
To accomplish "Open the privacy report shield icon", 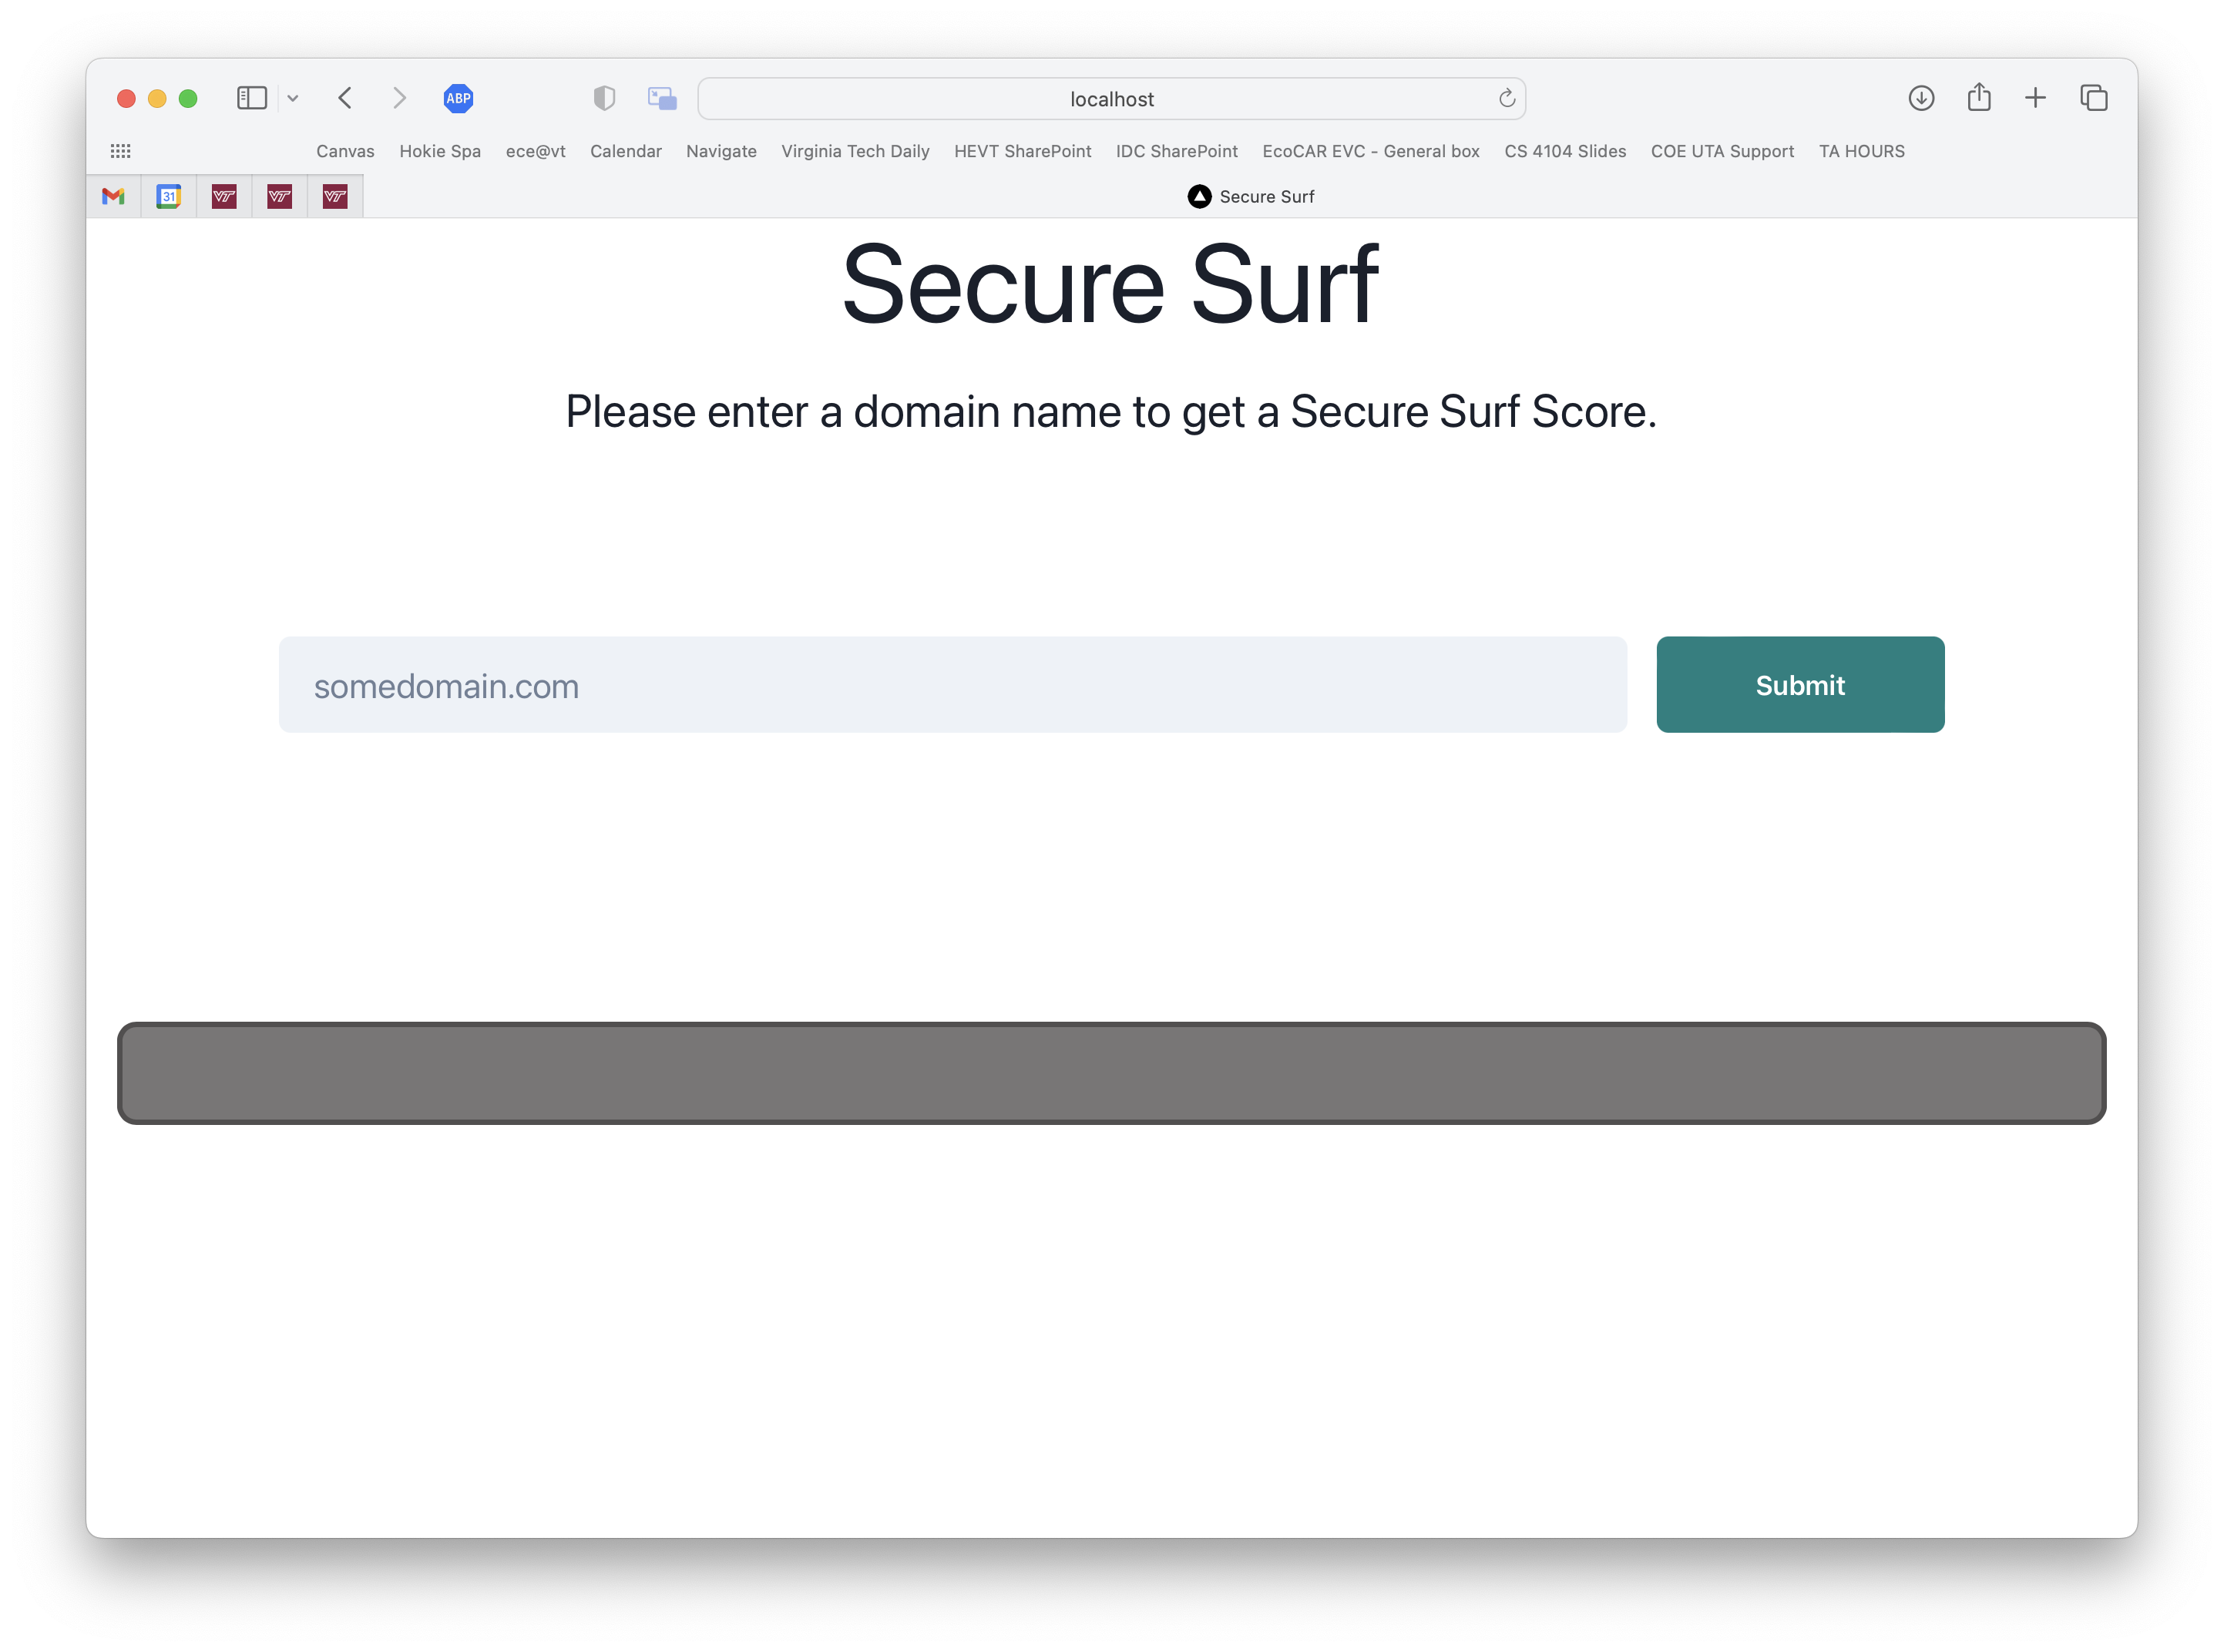I will (x=604, y=98).
